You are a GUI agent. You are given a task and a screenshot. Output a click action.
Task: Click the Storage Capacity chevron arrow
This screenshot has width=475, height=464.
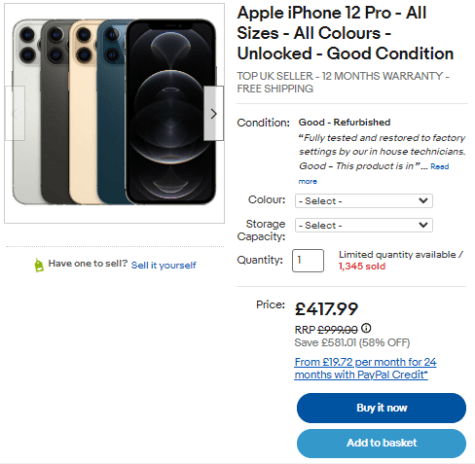point(423,225)
